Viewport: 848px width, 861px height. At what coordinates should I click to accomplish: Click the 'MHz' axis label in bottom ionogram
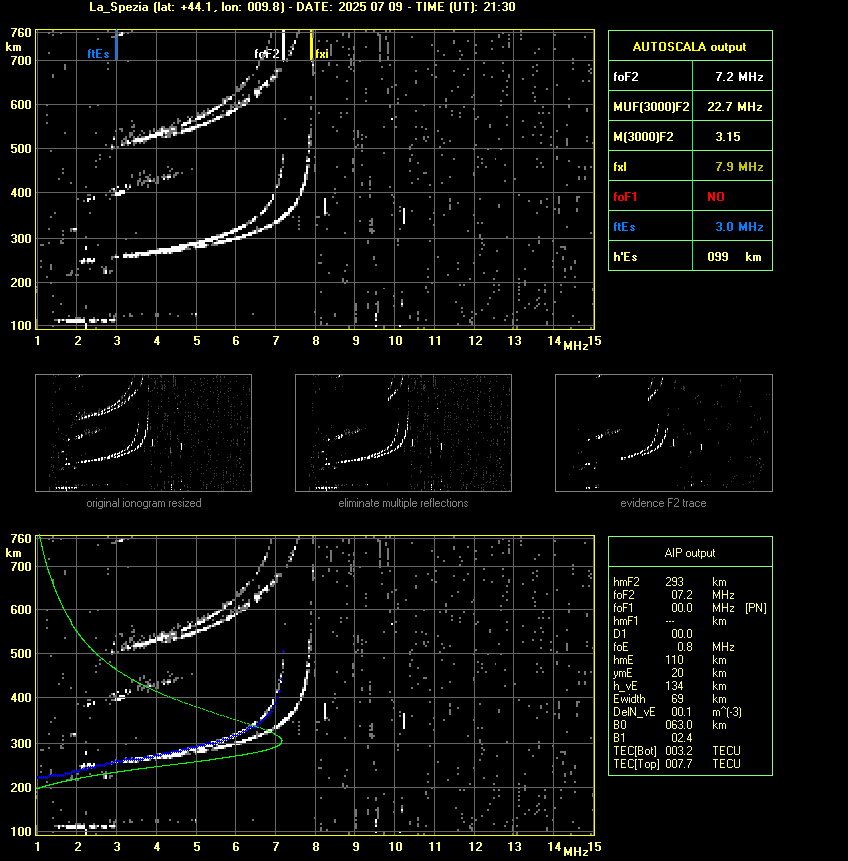point(576,851)
